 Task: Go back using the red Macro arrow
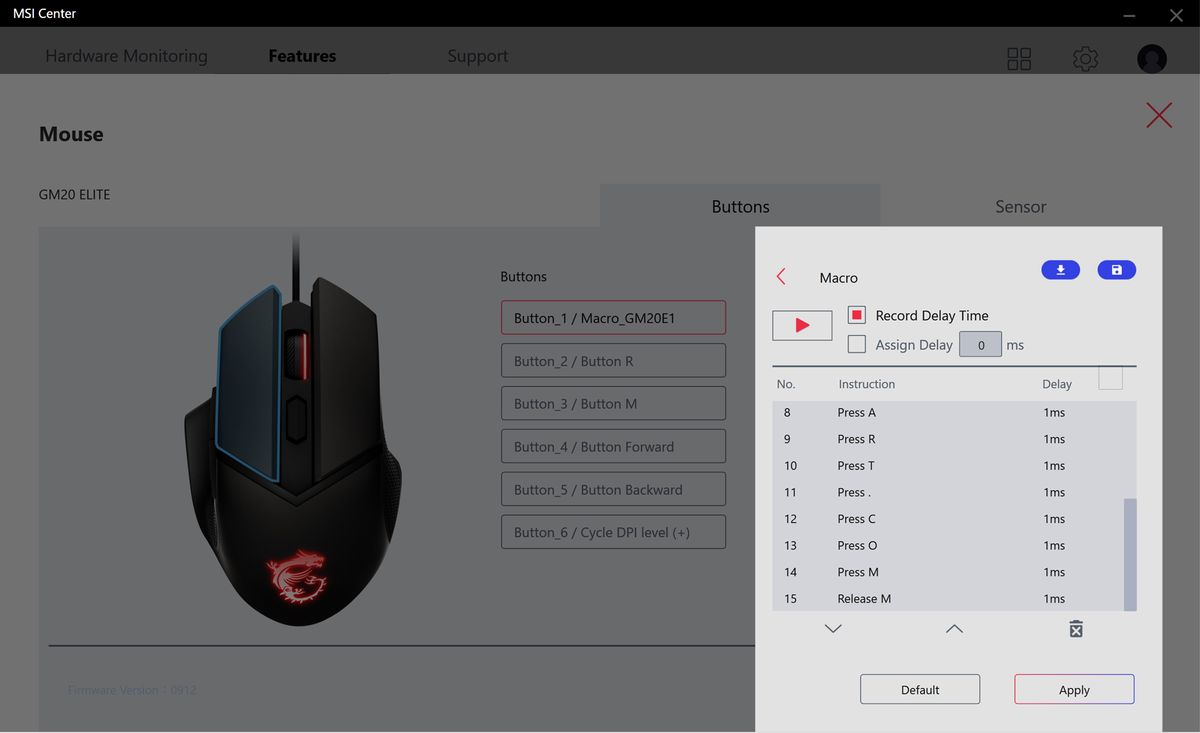781,277
